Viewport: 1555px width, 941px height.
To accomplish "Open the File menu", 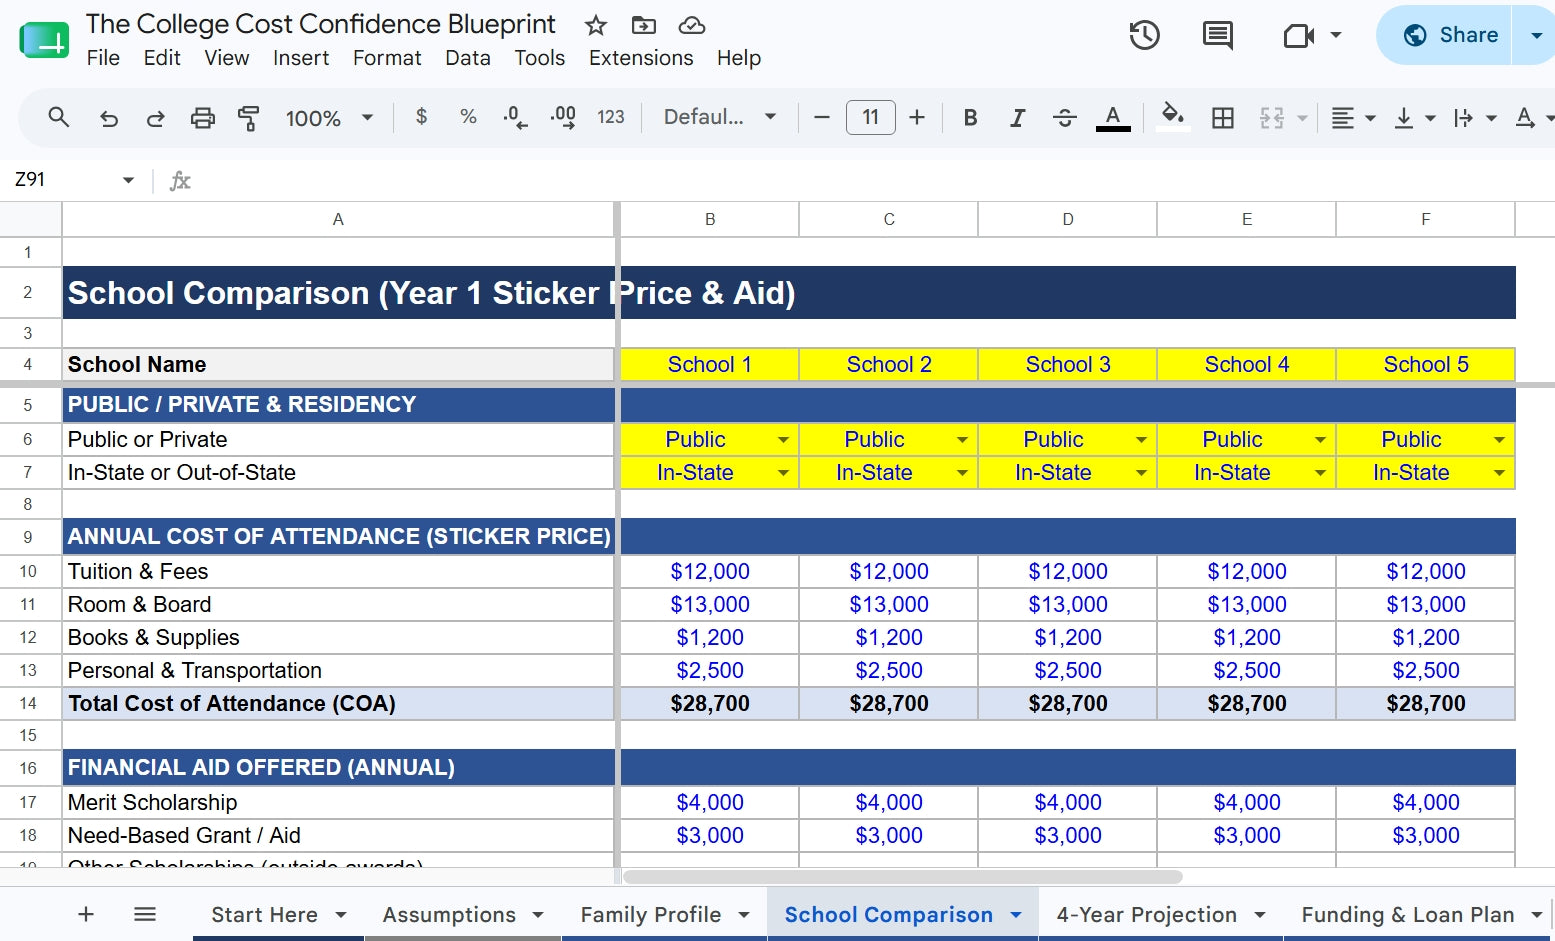I will pyautogui.click(x=103, y=58).
